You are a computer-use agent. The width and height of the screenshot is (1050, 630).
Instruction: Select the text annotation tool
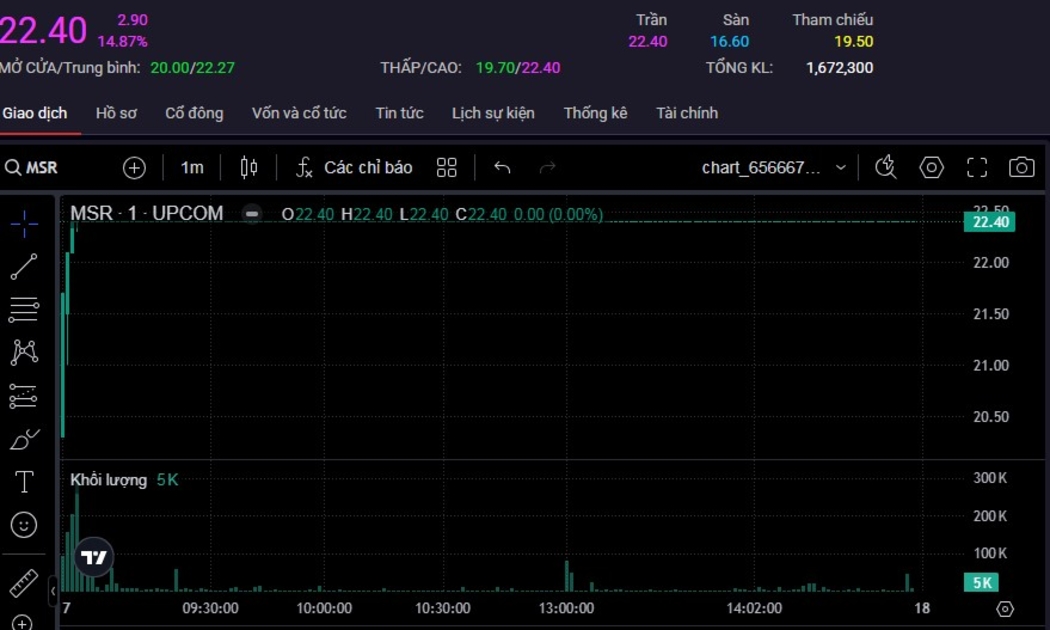[x=24, y=482]
